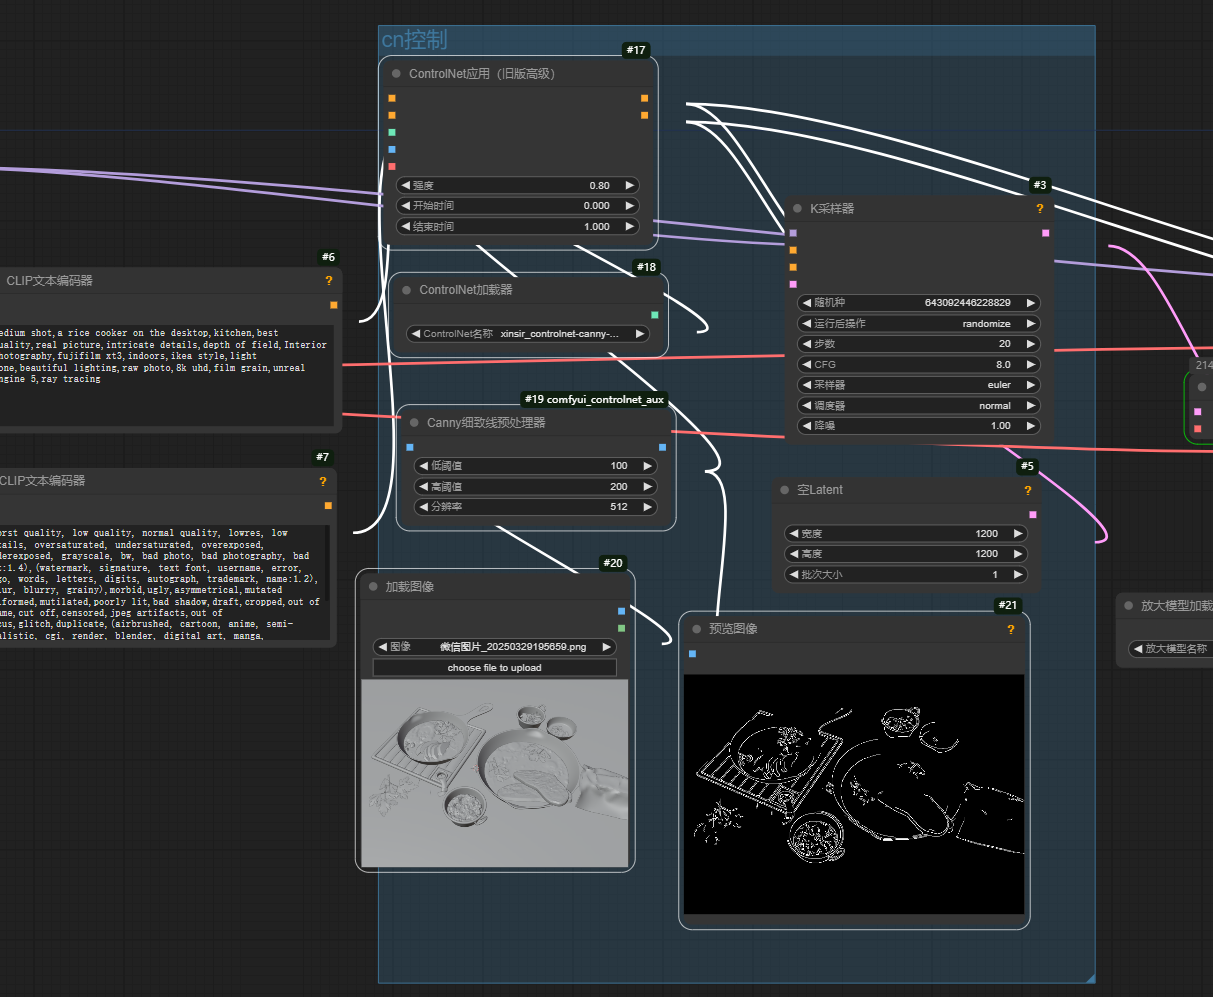Screen dimensions: 1213x997
Task: Increase 结束时间 with right arrow
Action: pyautogui.click(x=630, y=227)
